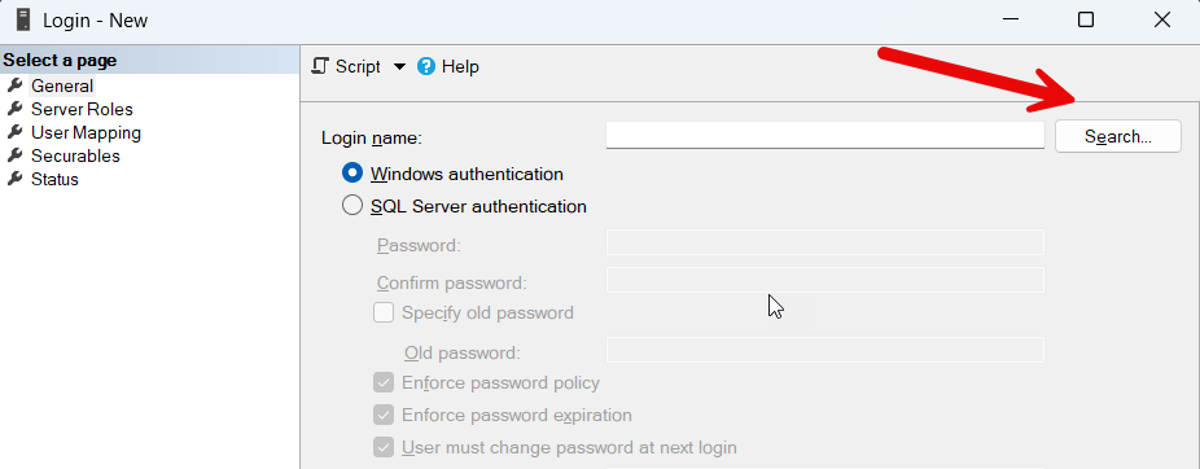The width and height of the screenshot is (1200, 469).
Task: Click the blue Help question mark icon
Action: [x=427, y=67]
